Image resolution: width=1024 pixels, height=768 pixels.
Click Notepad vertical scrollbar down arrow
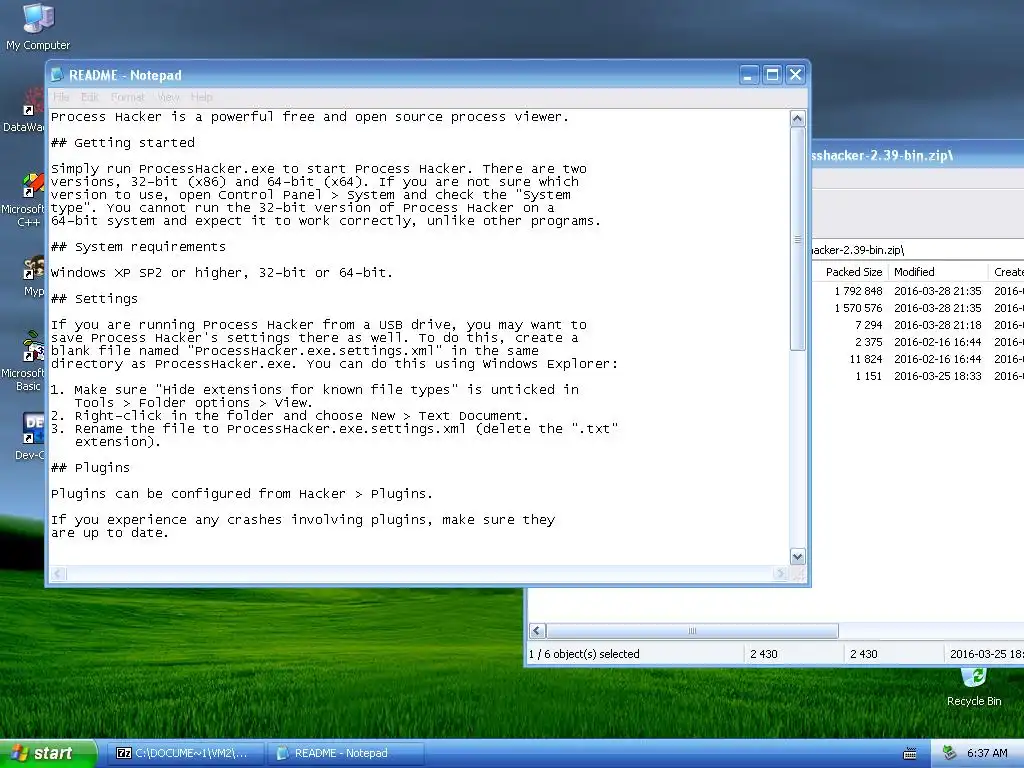pos(797,556)
